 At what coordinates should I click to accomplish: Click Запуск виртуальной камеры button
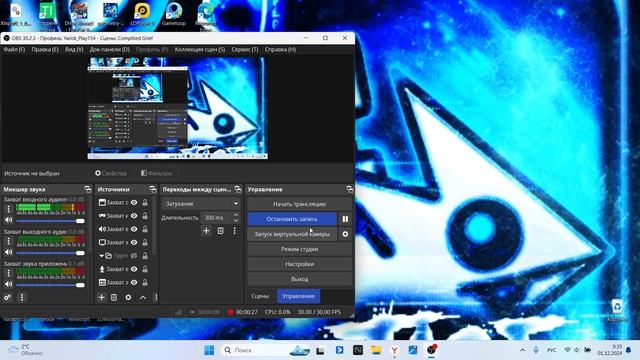(292, 234)
